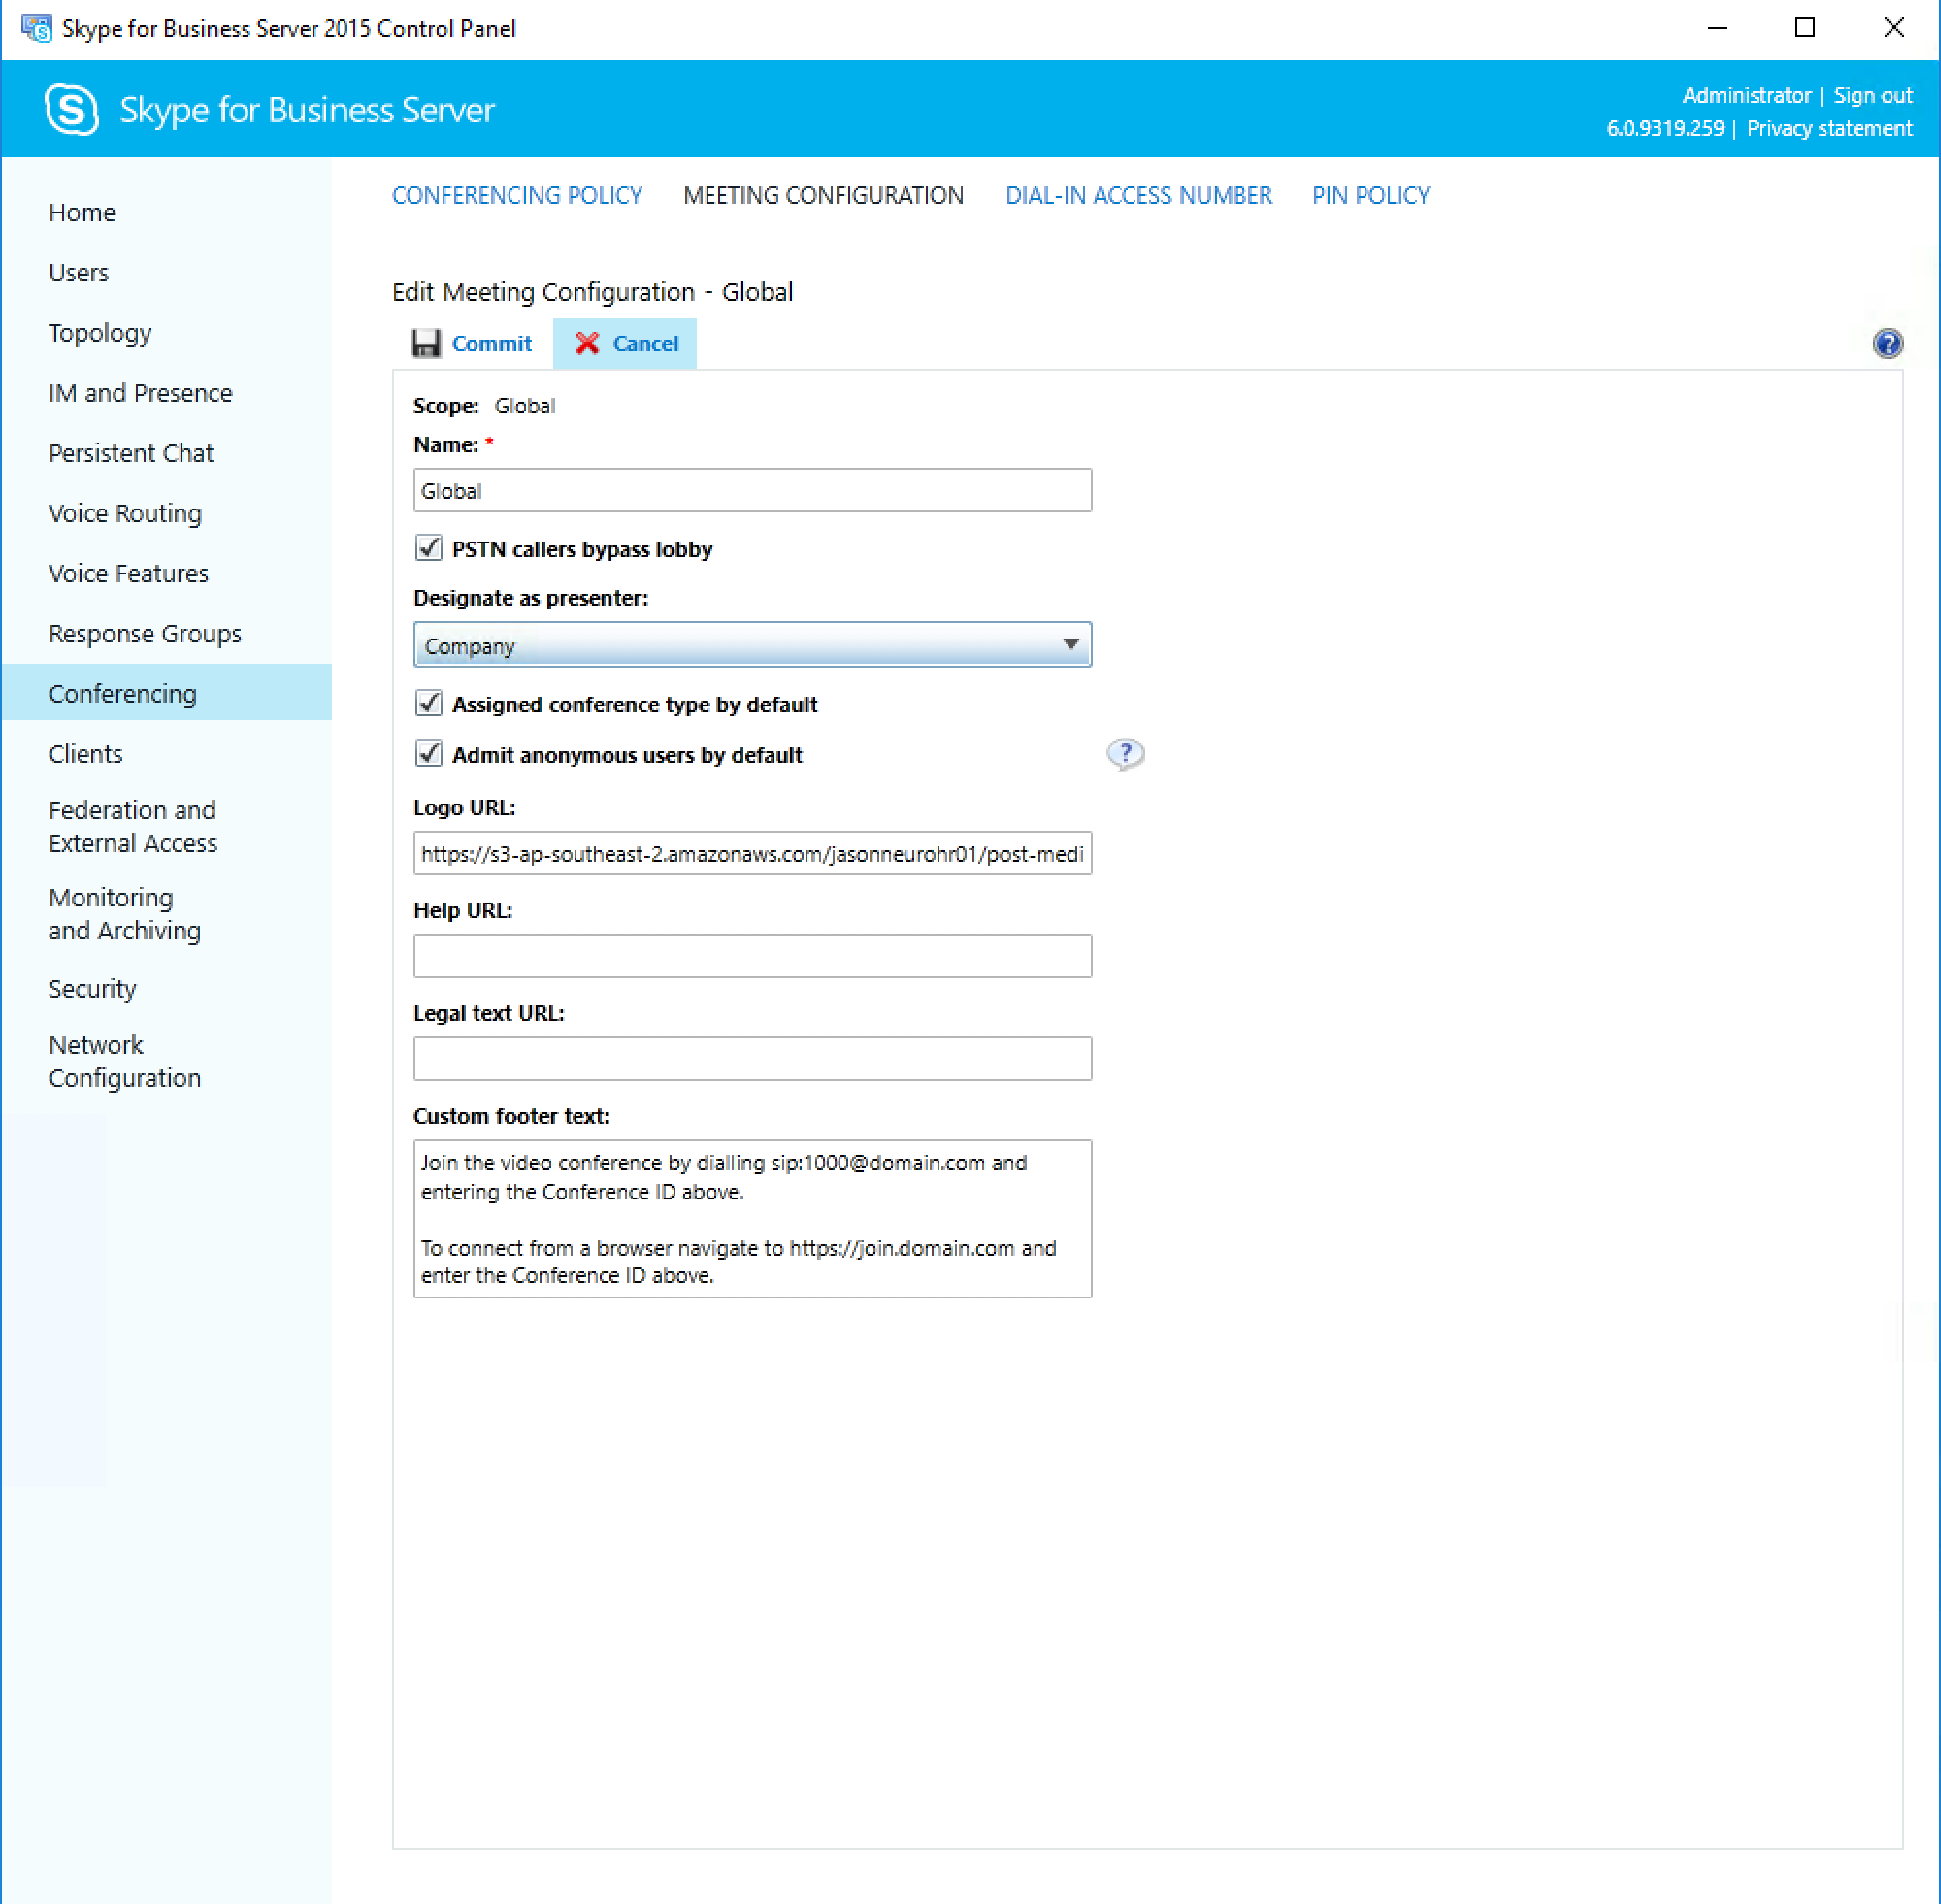The height and width of the screenshot is (1904, 1941).
Task: Click the Sign out link
Action: pos(1872,95)
